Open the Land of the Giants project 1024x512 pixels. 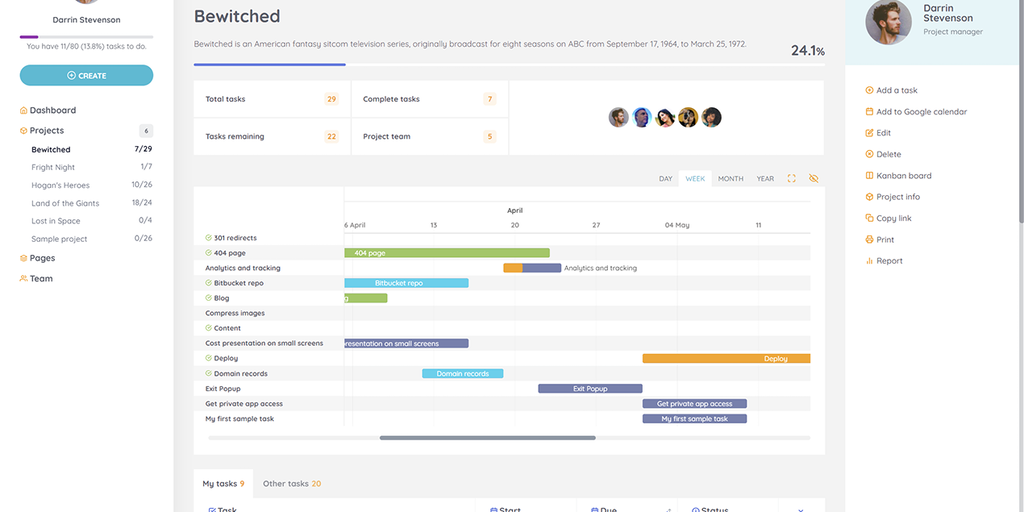click(x=65, y=203)
